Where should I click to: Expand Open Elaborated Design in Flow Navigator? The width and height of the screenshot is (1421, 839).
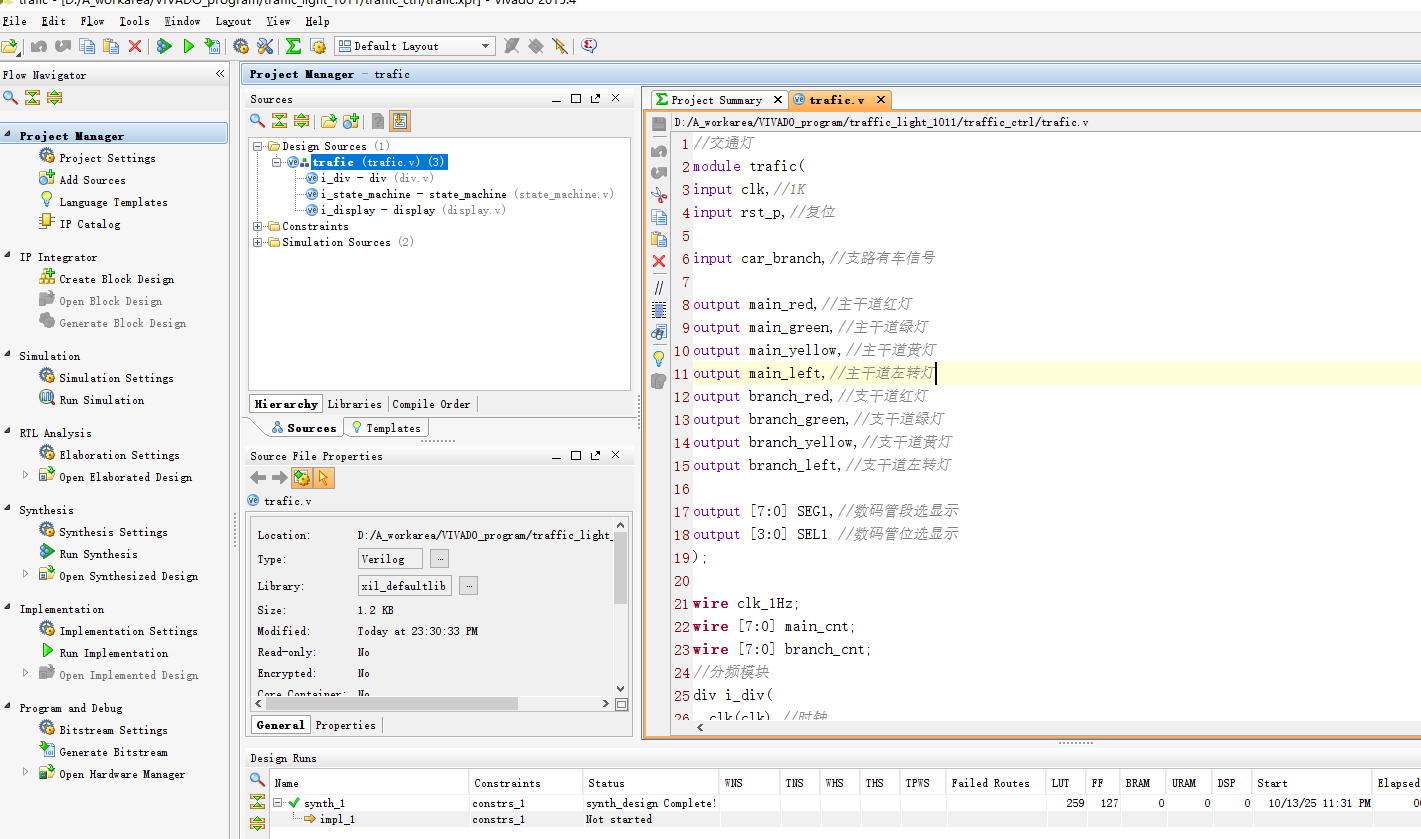click(26, 476)
